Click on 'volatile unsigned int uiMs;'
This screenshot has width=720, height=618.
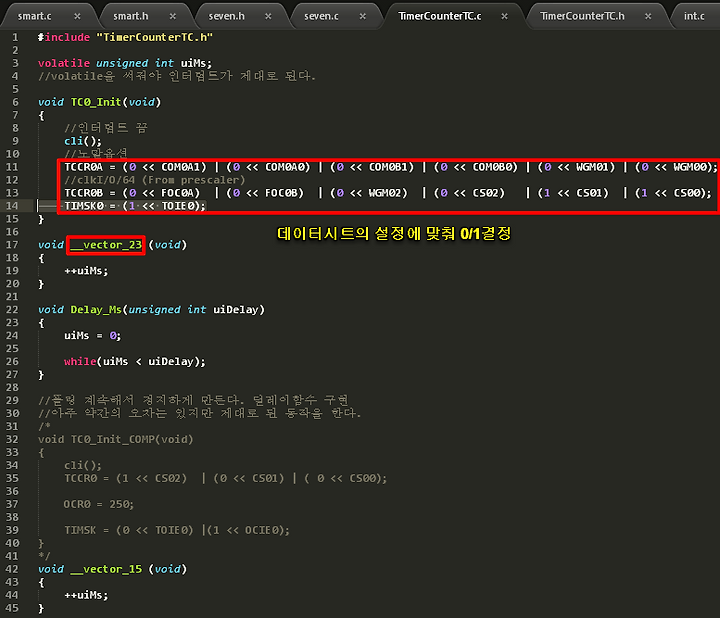click(125, 63)
